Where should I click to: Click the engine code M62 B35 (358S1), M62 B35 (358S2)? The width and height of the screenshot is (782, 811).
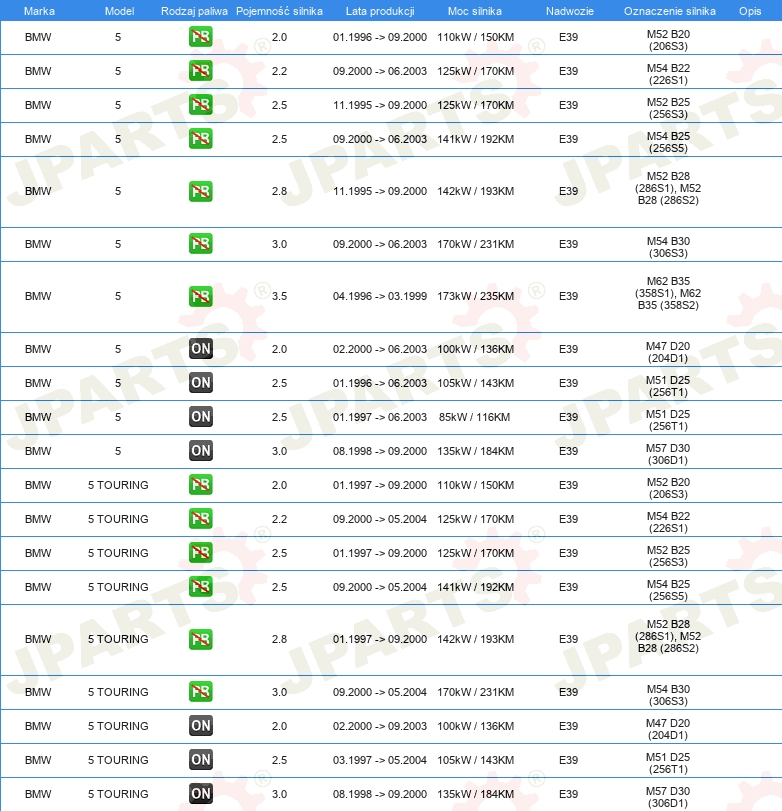[x=668, y=293]
